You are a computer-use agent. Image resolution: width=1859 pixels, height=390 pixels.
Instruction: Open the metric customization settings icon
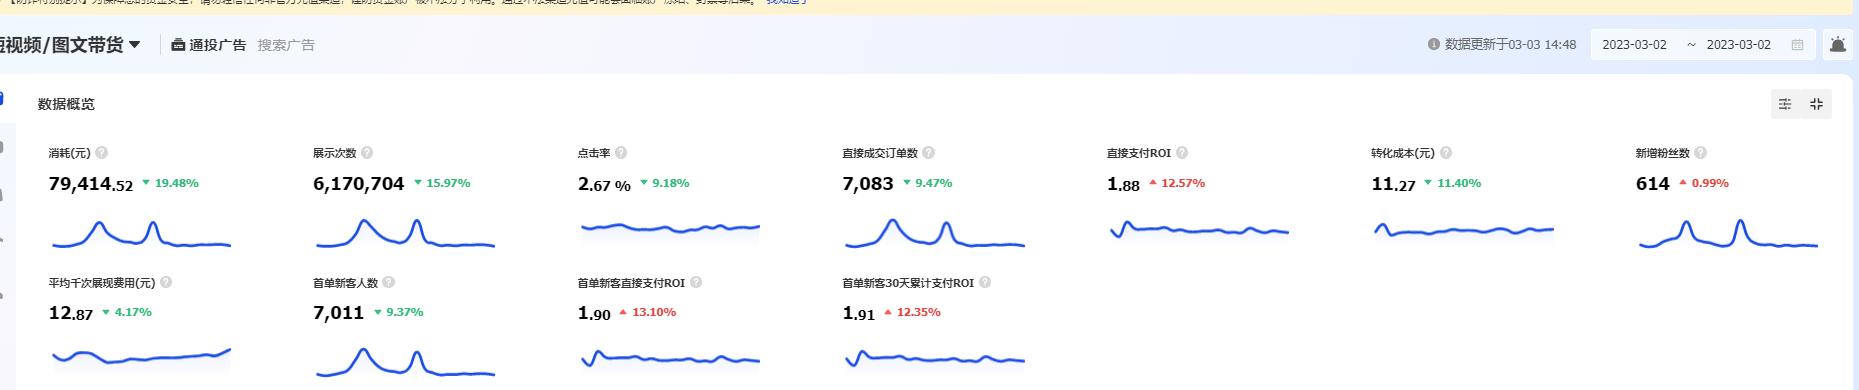(1785, 104)
